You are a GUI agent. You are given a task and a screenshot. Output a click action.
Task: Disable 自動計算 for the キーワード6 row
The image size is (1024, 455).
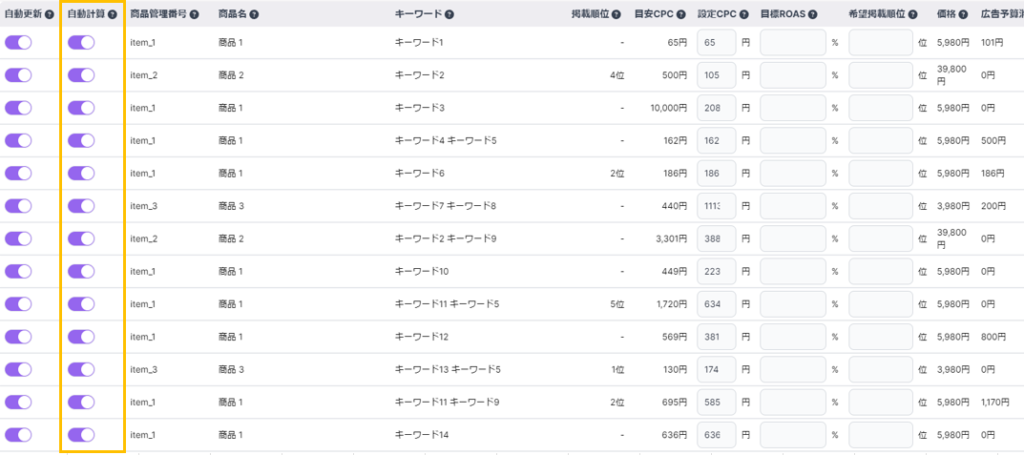click(x=81, y=174)
